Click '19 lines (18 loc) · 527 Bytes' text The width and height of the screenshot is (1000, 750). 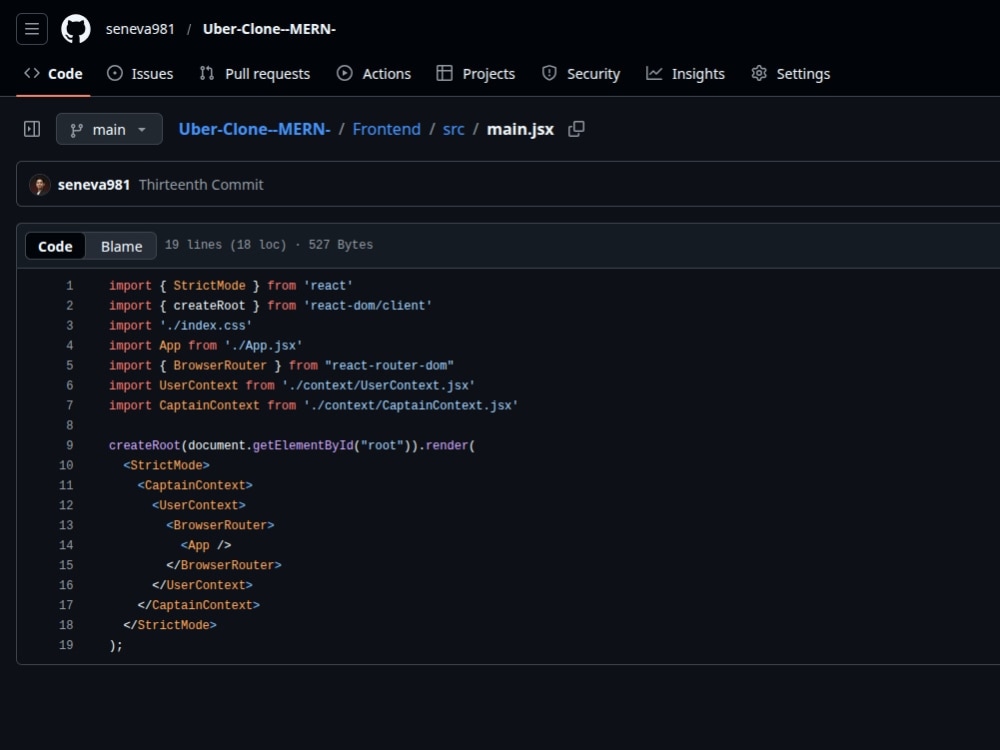click(x=268, y=245)
